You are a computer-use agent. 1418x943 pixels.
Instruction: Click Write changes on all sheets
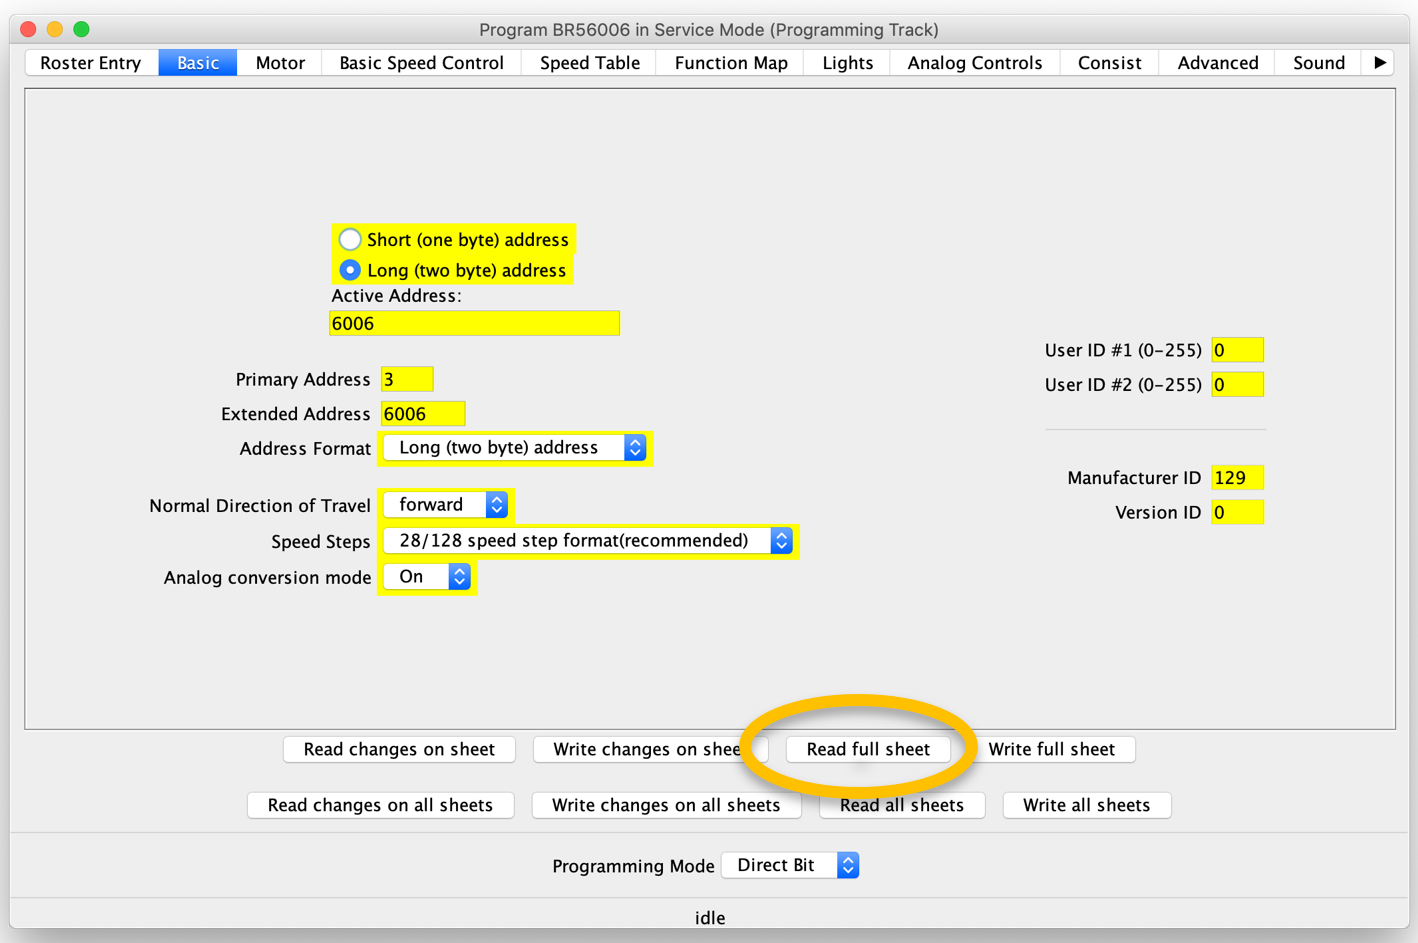pyautogui.click(x=666, y=805)
